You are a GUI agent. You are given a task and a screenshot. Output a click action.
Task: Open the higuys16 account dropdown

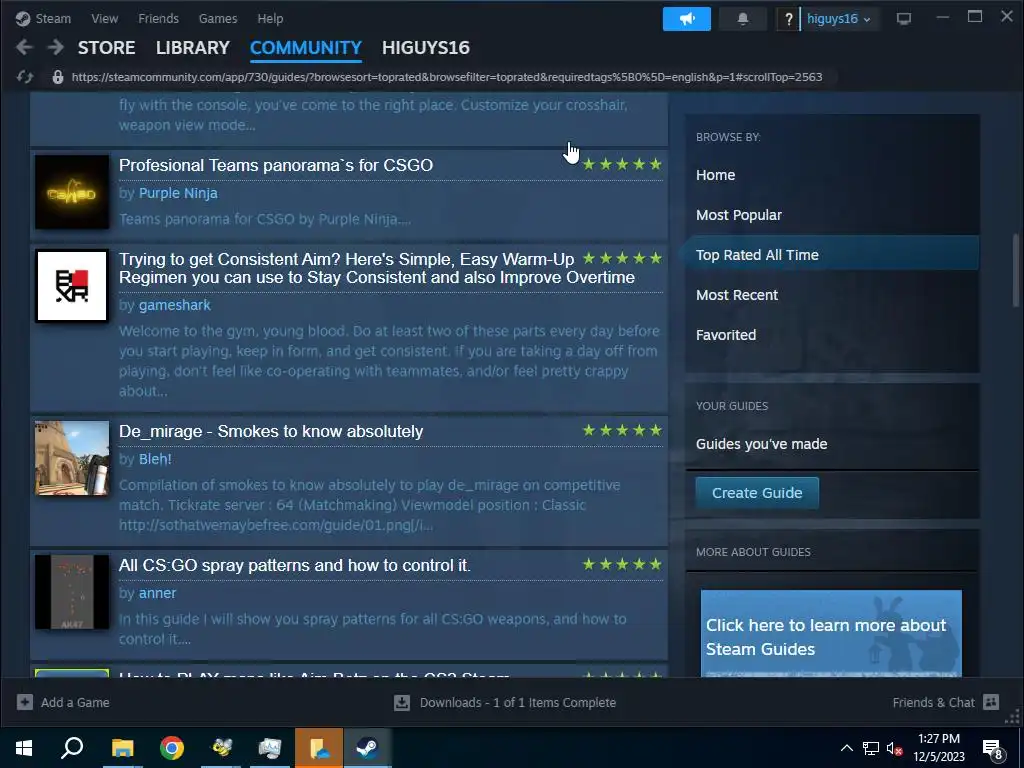839,19
